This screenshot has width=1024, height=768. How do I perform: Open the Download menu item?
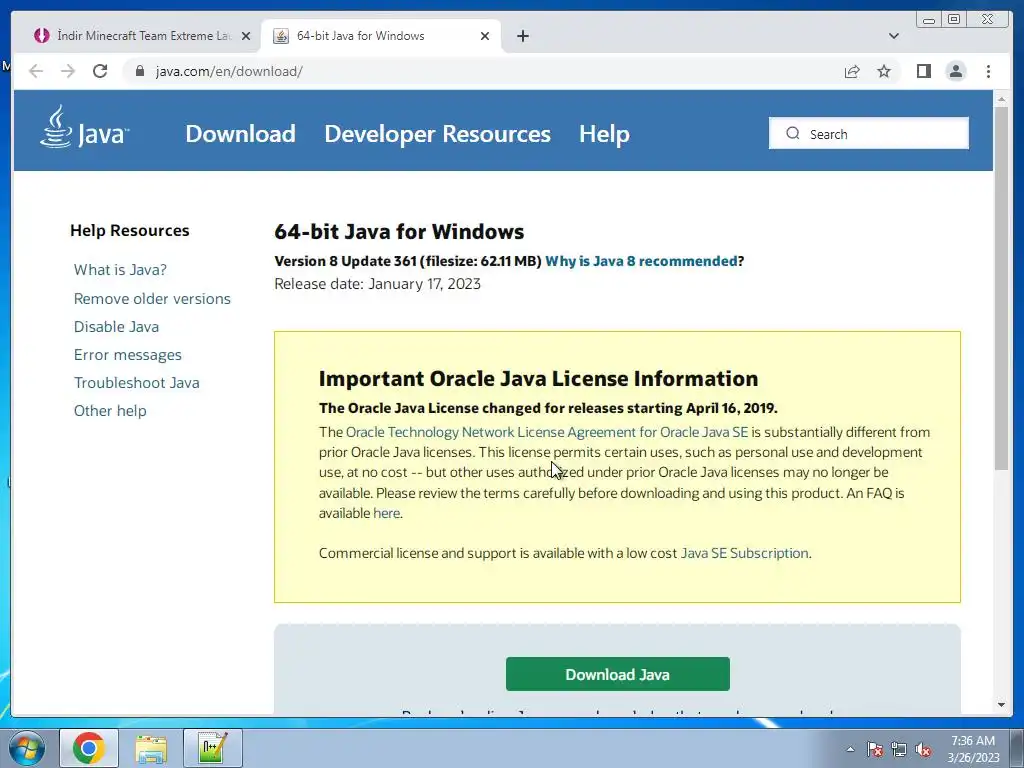pos(240,134)
